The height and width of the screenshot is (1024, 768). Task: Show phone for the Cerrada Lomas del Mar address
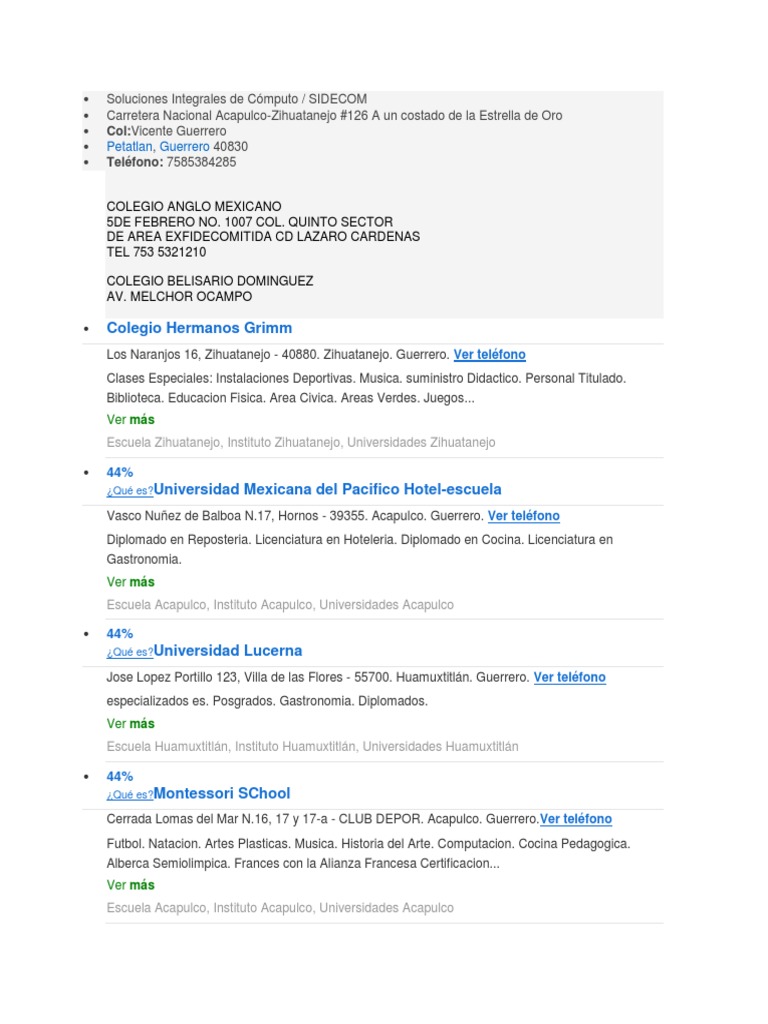576,819
